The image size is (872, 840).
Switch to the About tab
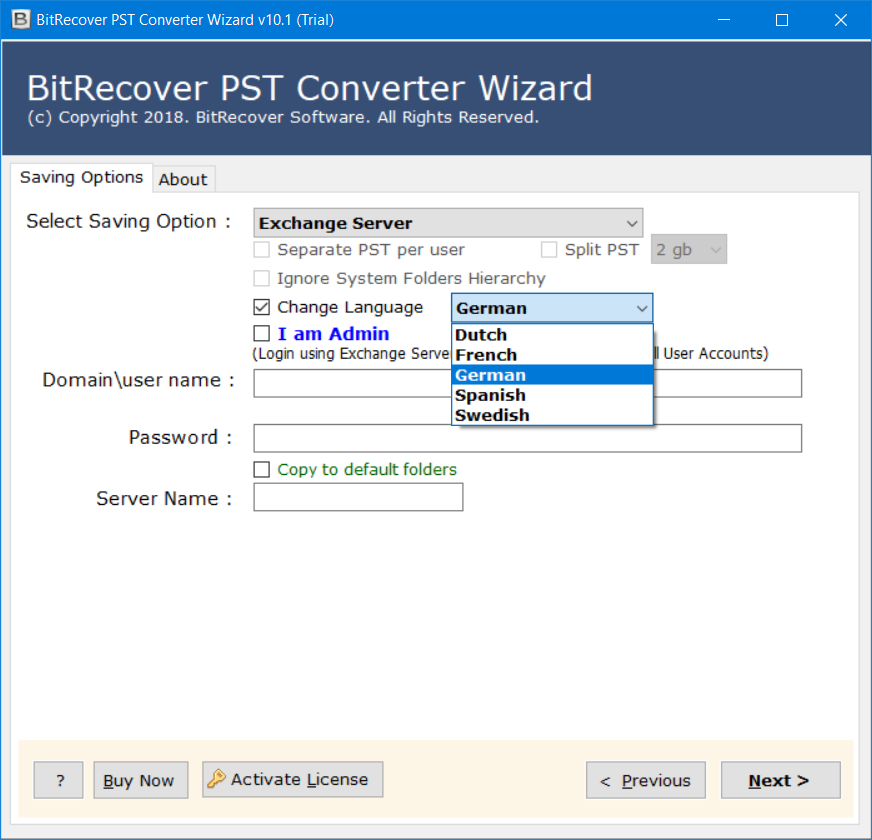[x=183, y=179]
